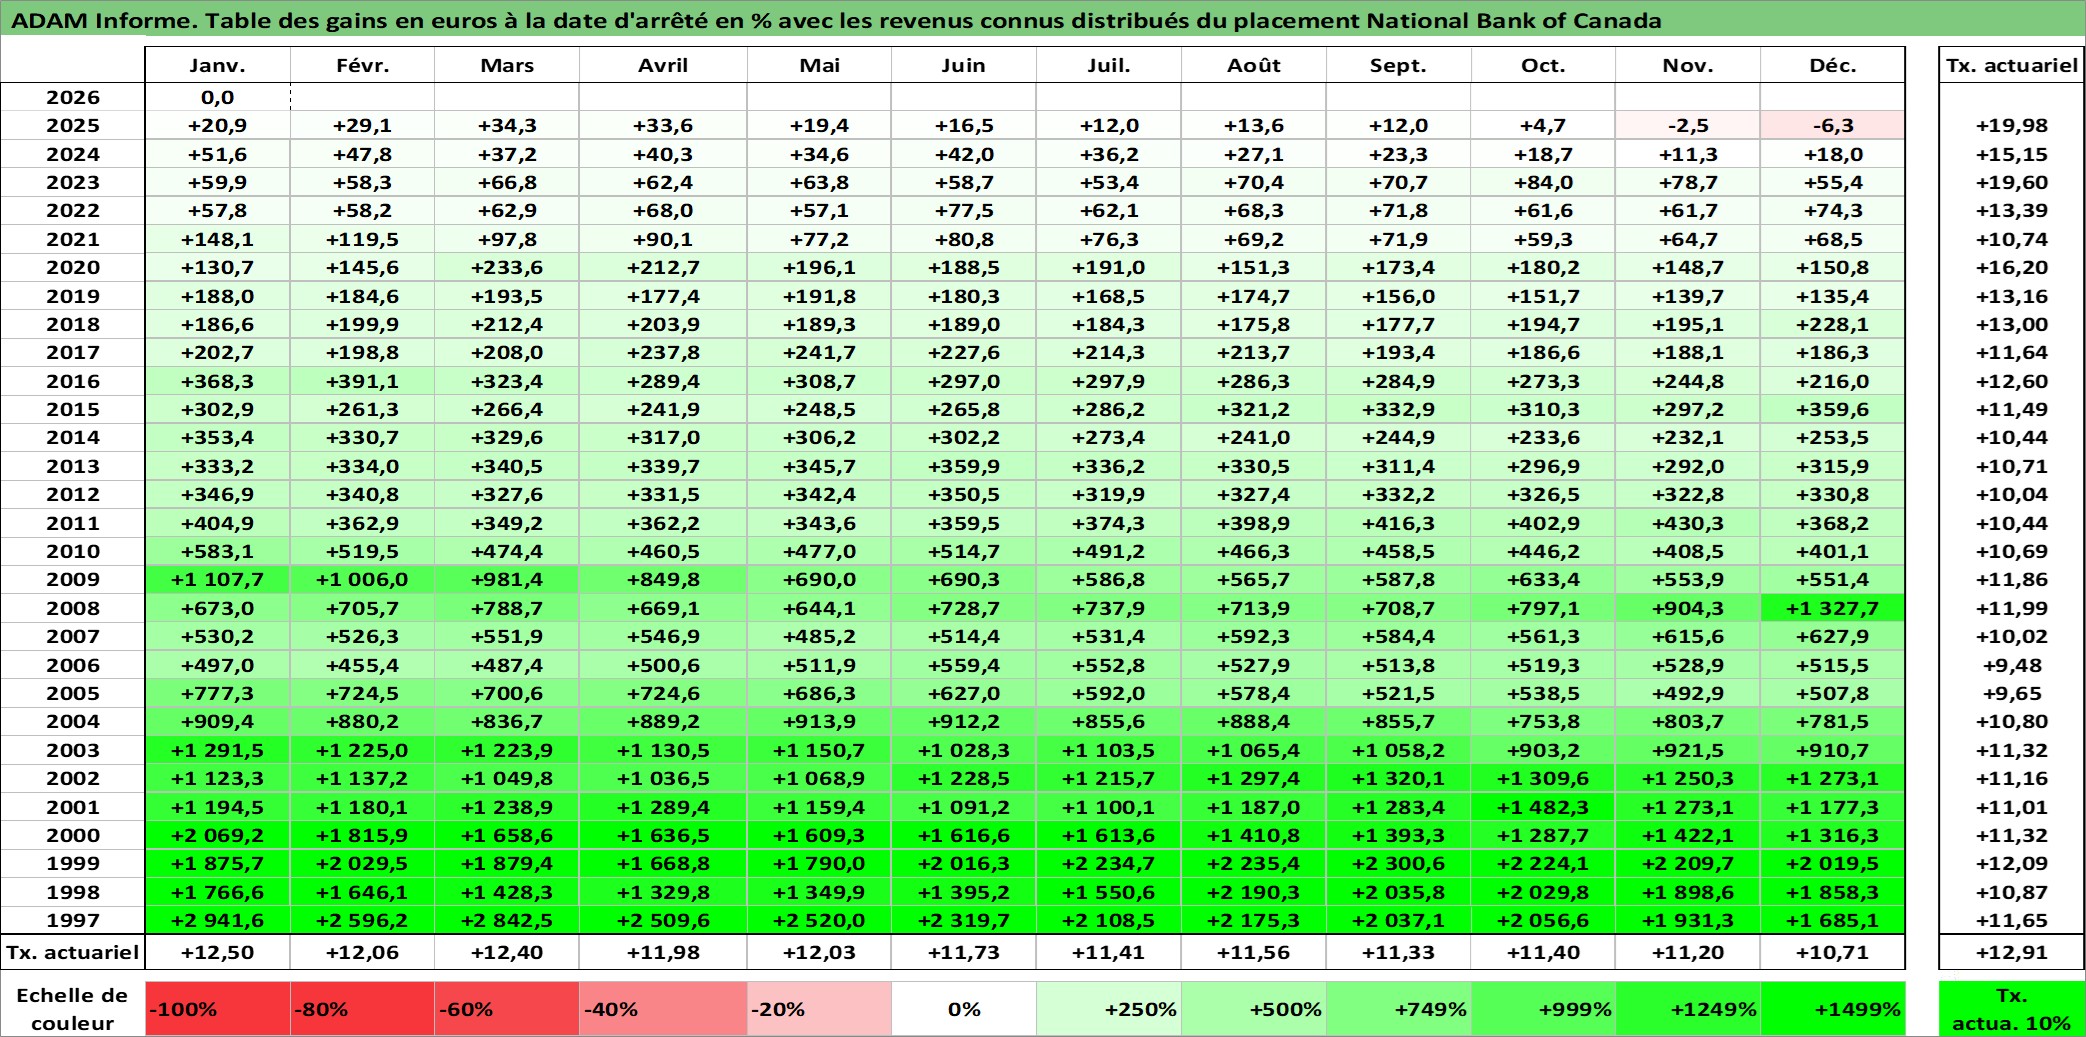The image size is (2086, 1037).
Task: Click the Févr. column header
Action: pos(363,65)
